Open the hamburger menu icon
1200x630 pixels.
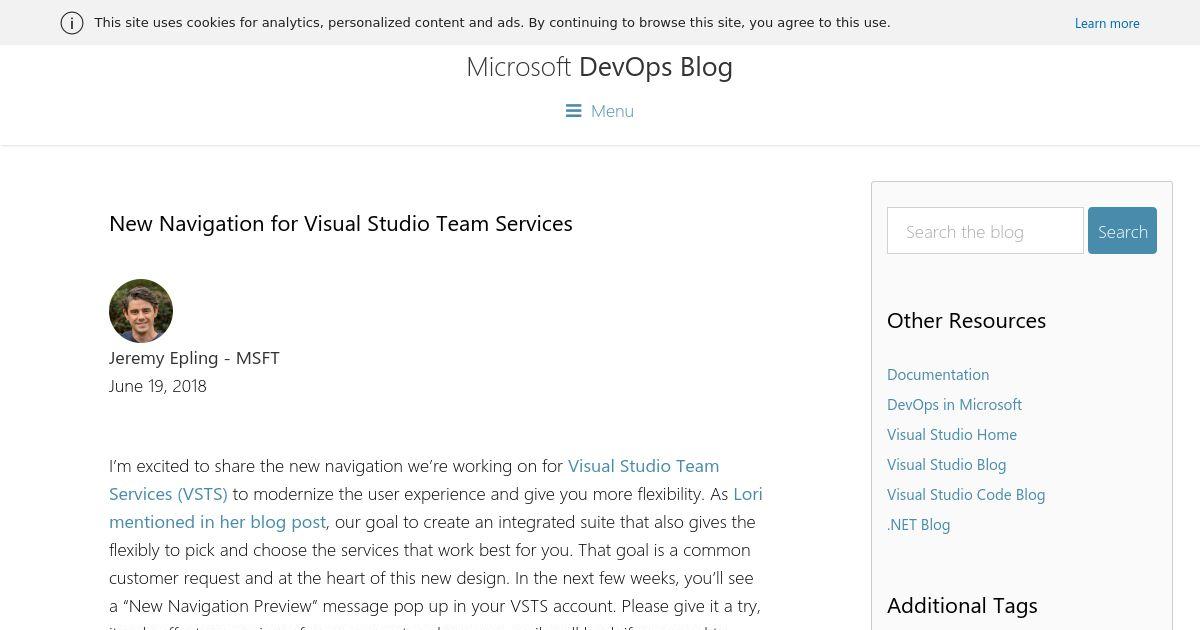tap(573, 111)
